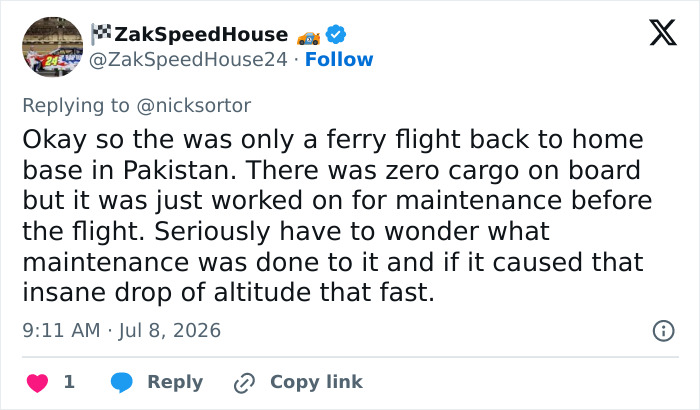Click the tweet body about ferry flight
700x410 pixels.
coord(337,216)
